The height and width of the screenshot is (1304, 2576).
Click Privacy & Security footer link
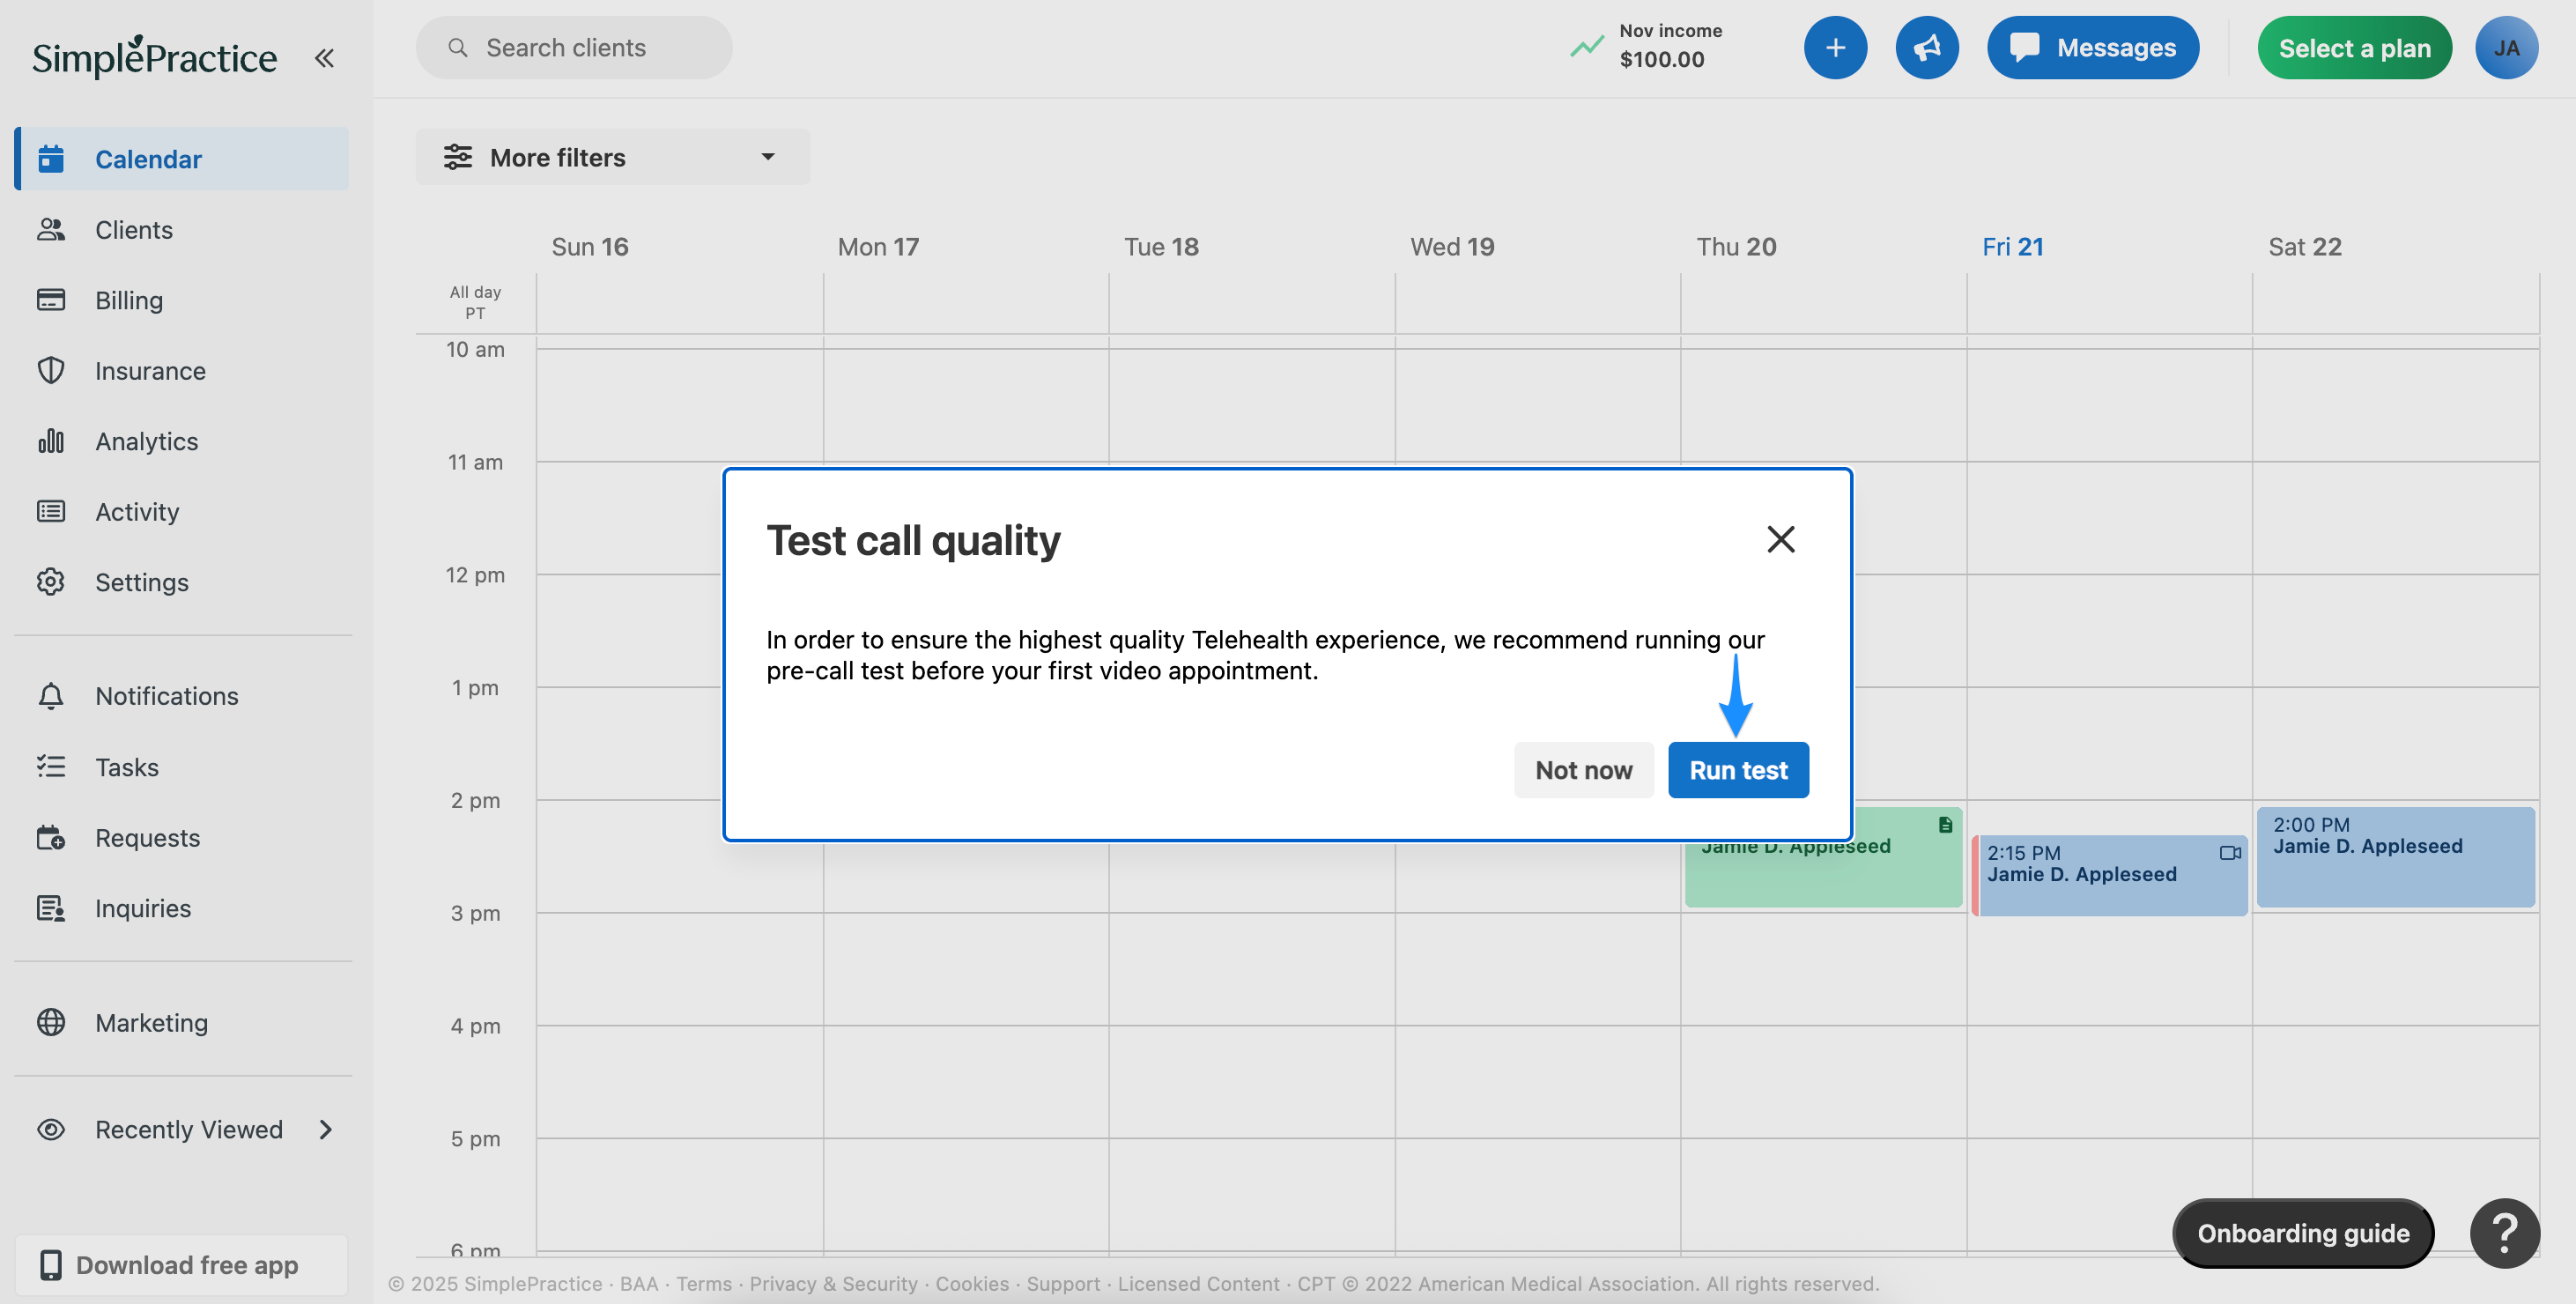(x=833, y=1283)
